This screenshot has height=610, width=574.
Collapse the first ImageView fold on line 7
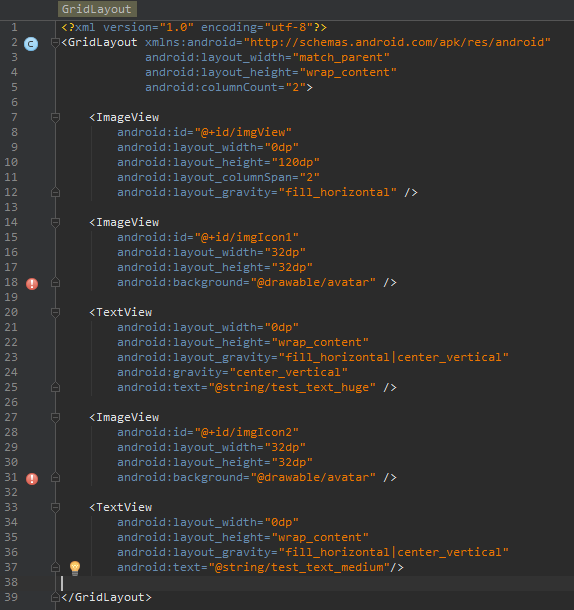click(x=55, y=117)
